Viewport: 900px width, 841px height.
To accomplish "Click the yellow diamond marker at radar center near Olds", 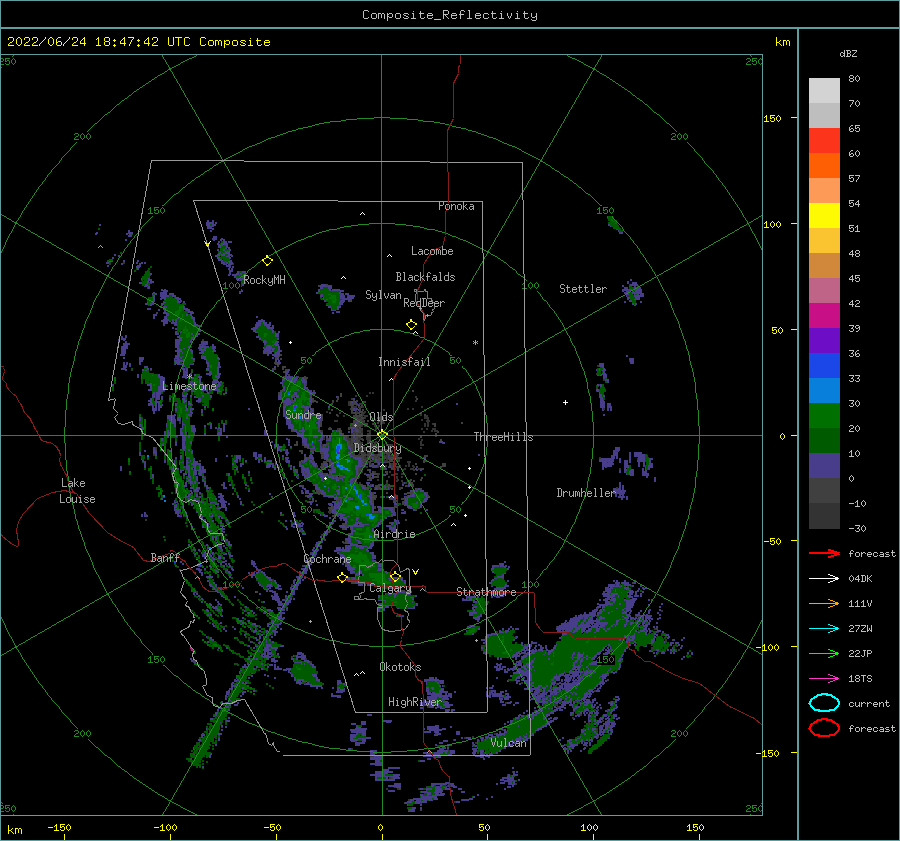I will [382, 435].
